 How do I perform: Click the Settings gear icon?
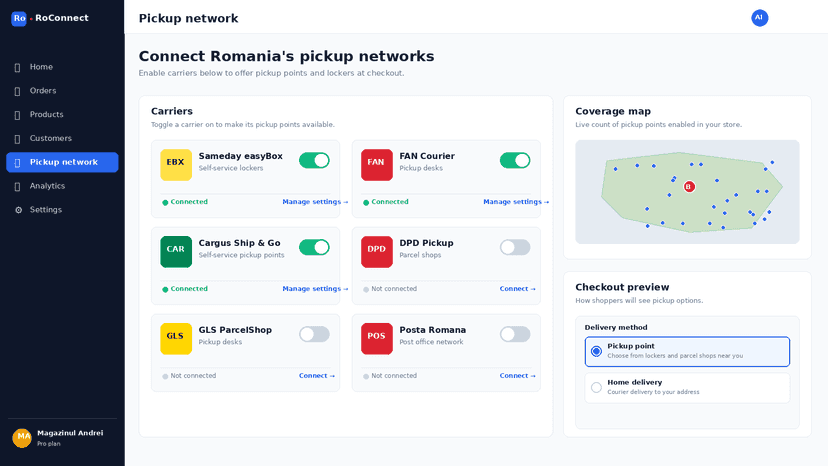pos(18,210)
